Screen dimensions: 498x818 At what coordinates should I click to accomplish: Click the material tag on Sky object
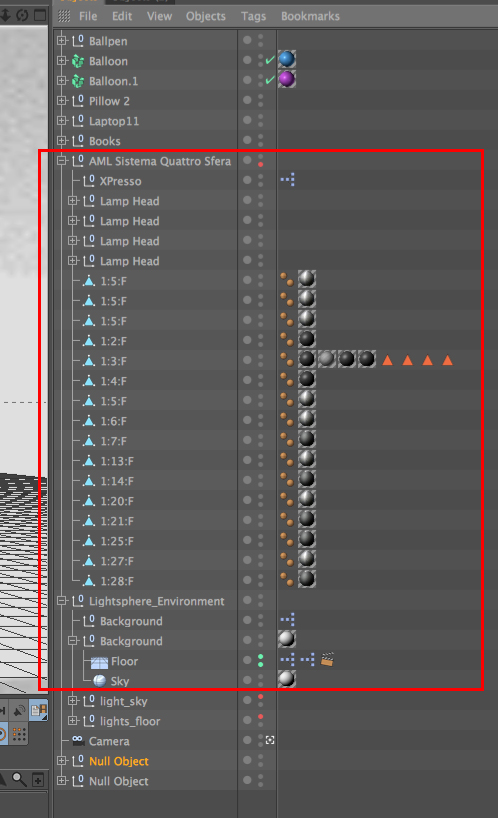pyautogui.click(x=287, y=679)
